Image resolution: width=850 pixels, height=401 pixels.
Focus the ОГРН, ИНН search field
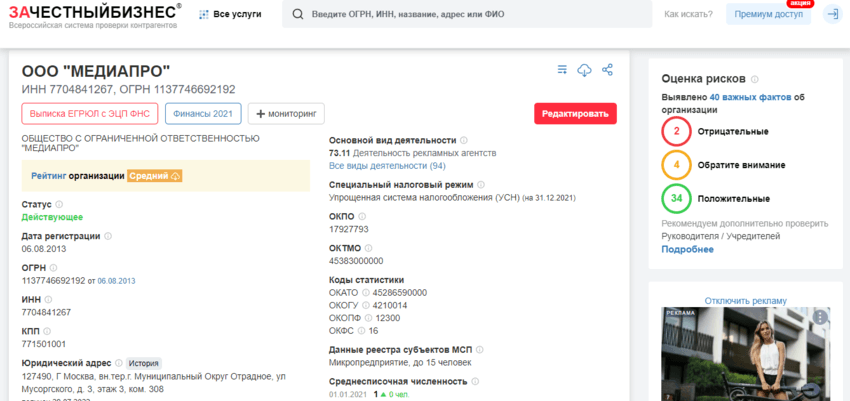(467, 14)
